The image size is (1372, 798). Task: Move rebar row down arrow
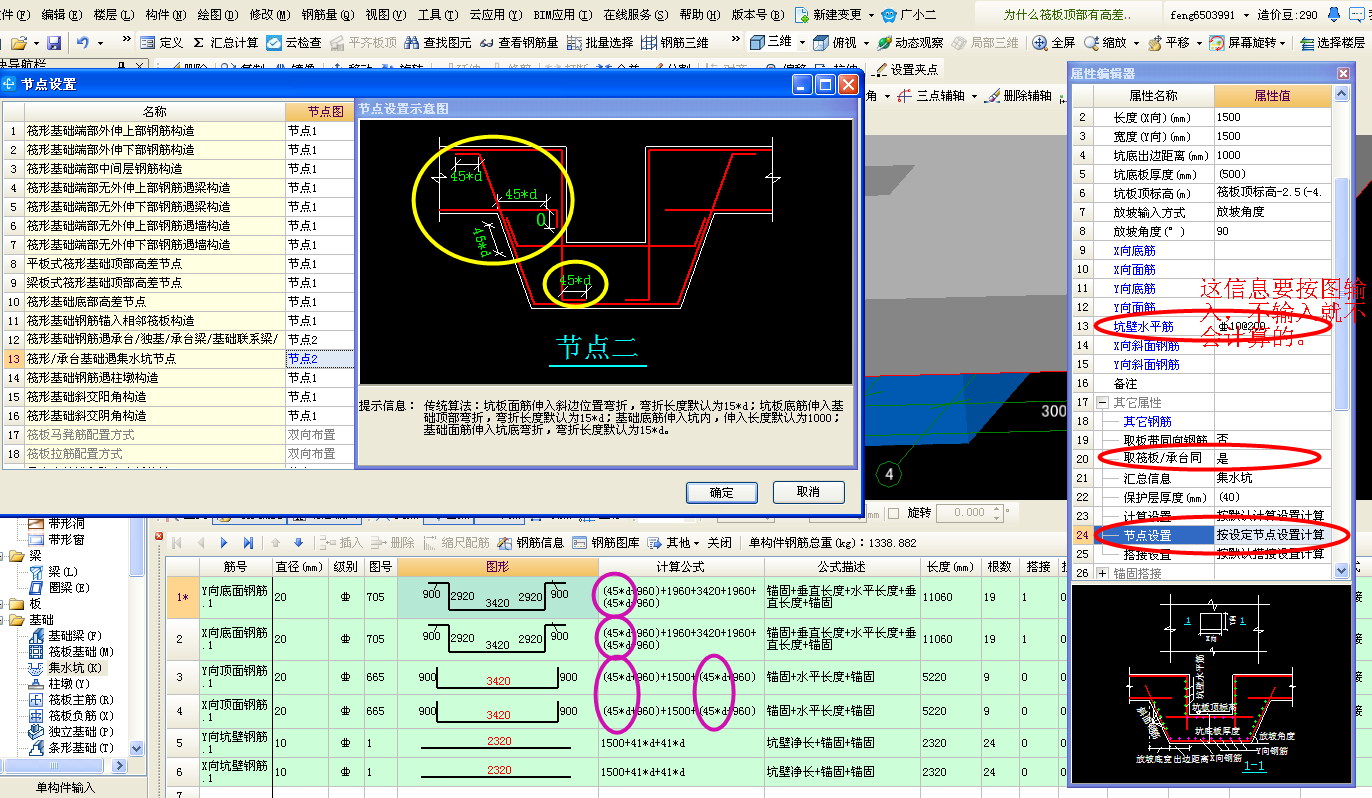tap(297, 543)
